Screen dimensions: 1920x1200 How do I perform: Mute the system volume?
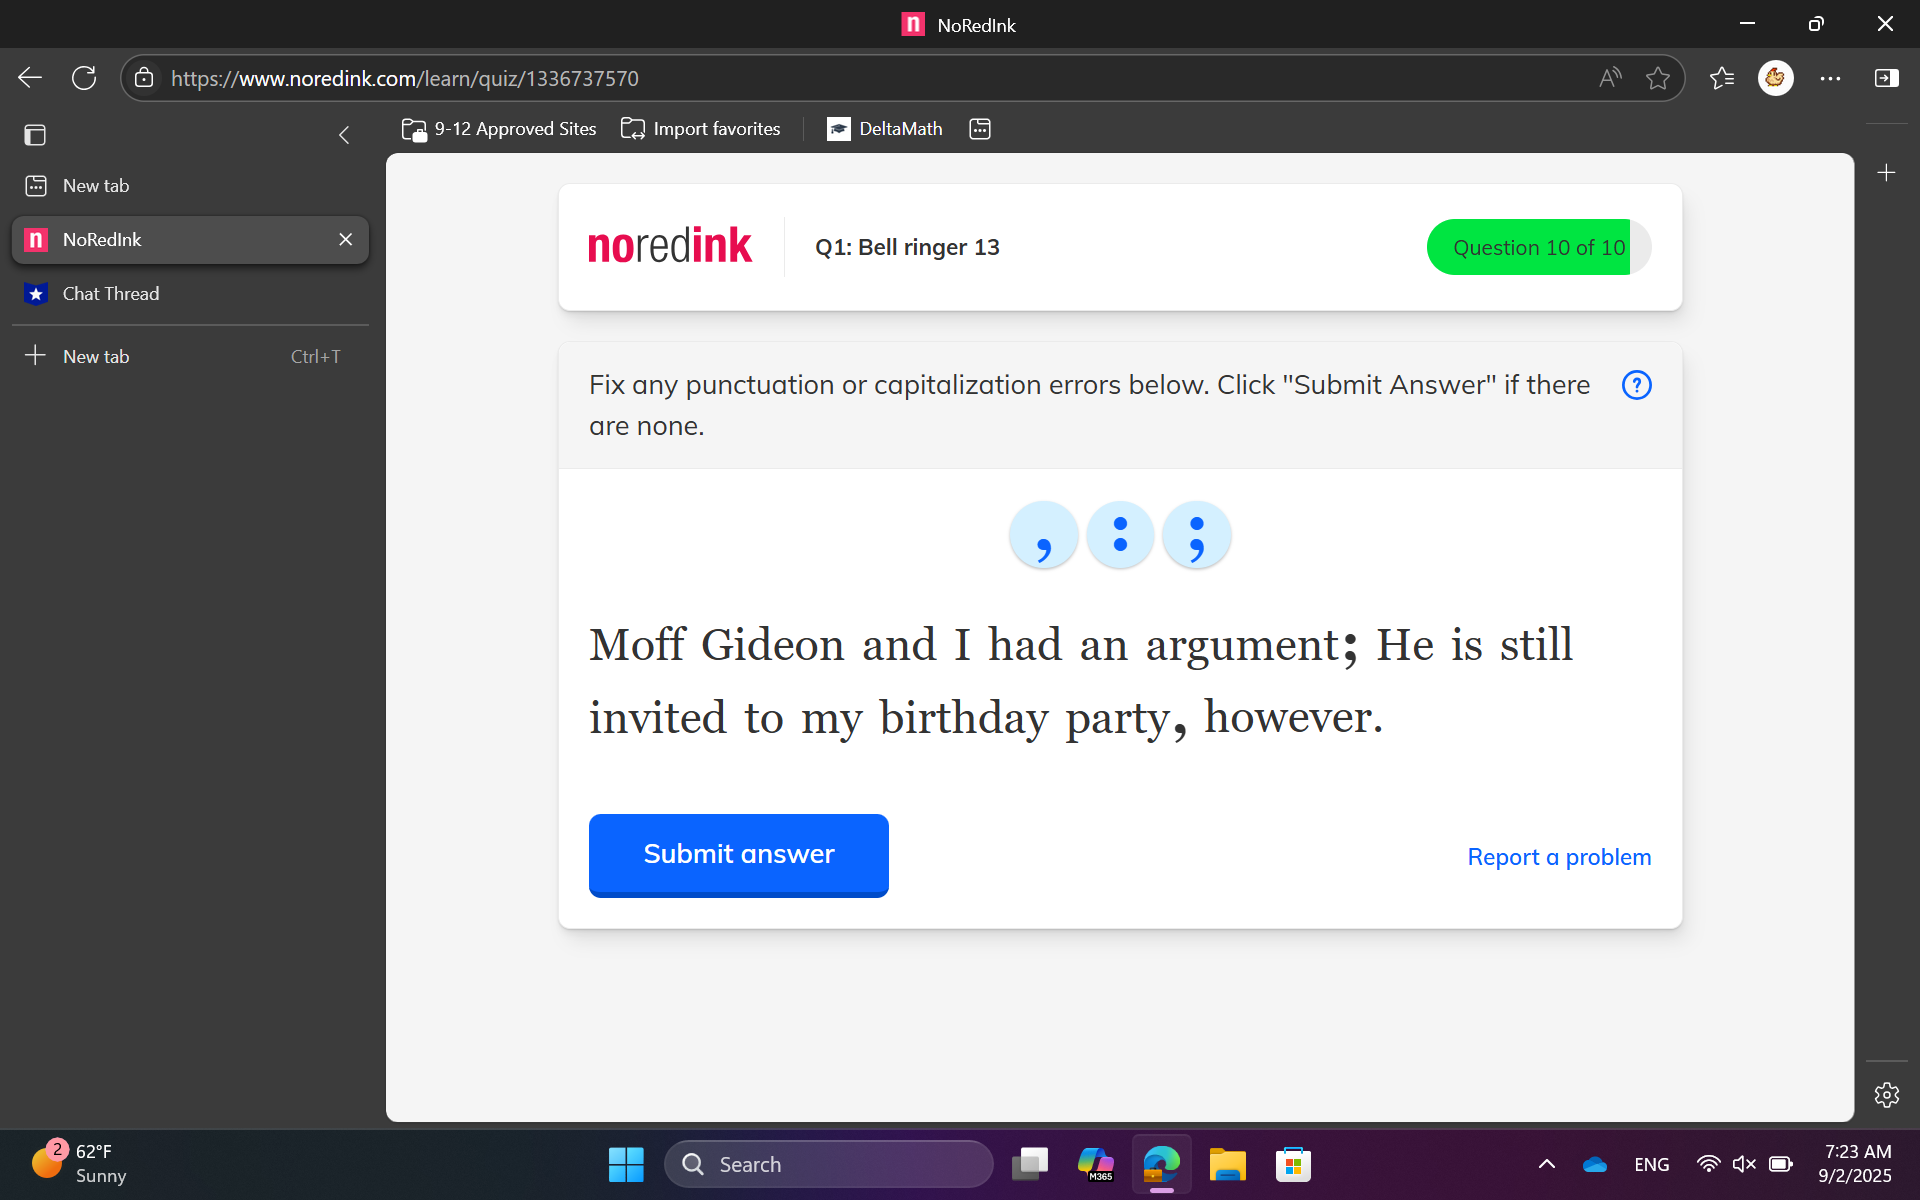click(1744, 1163)
